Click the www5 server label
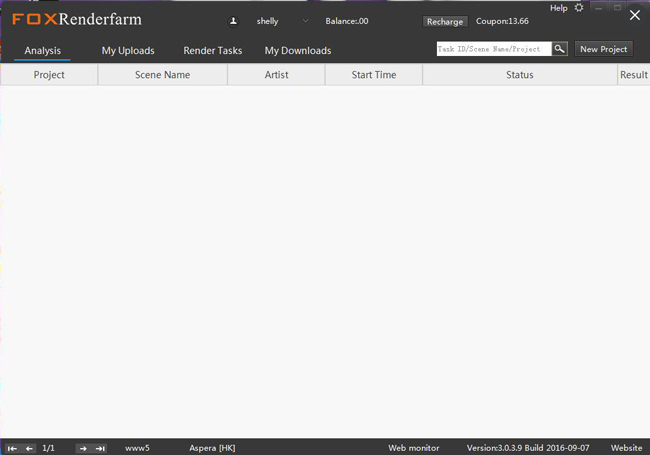The height and width of the screenshot is (455, 650). (137, 448)
